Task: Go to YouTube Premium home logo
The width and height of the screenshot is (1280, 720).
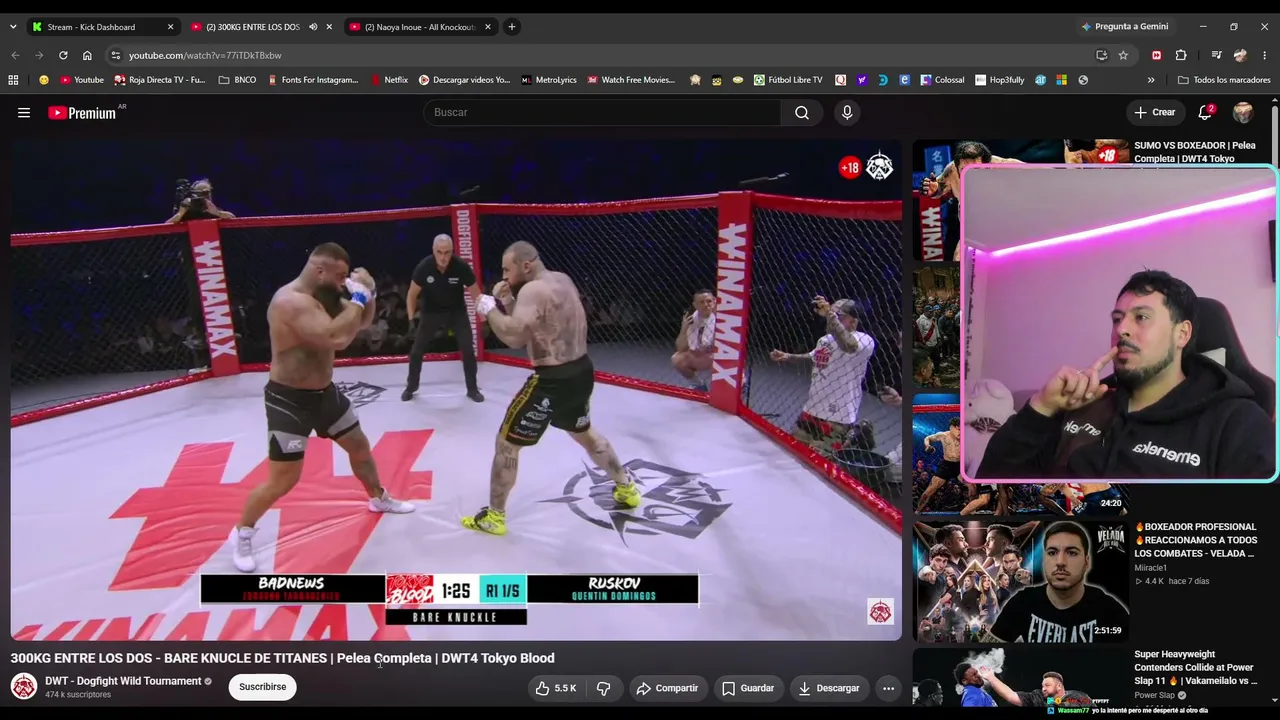Action: coord(82,113)
